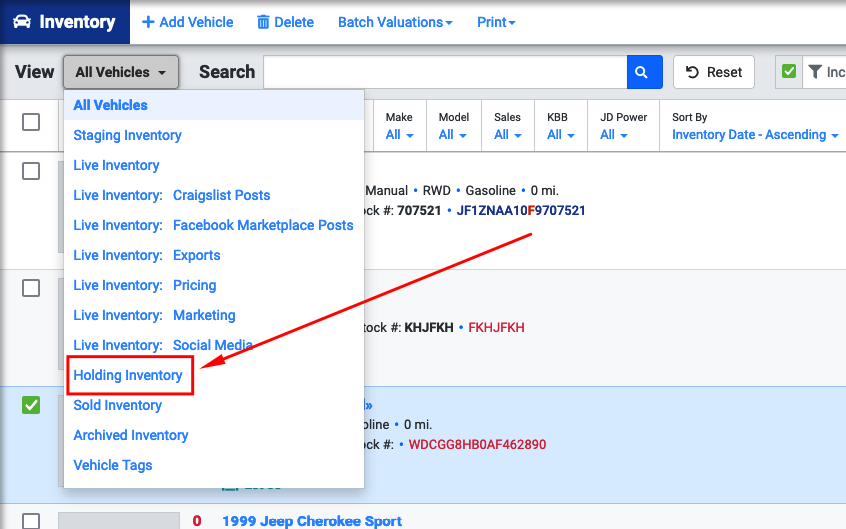Image resolution: width=846 pixels, height=529 pixels.
Task: Select Live Inventory: Craigslist Posts
Action: (x=172, y=195)
